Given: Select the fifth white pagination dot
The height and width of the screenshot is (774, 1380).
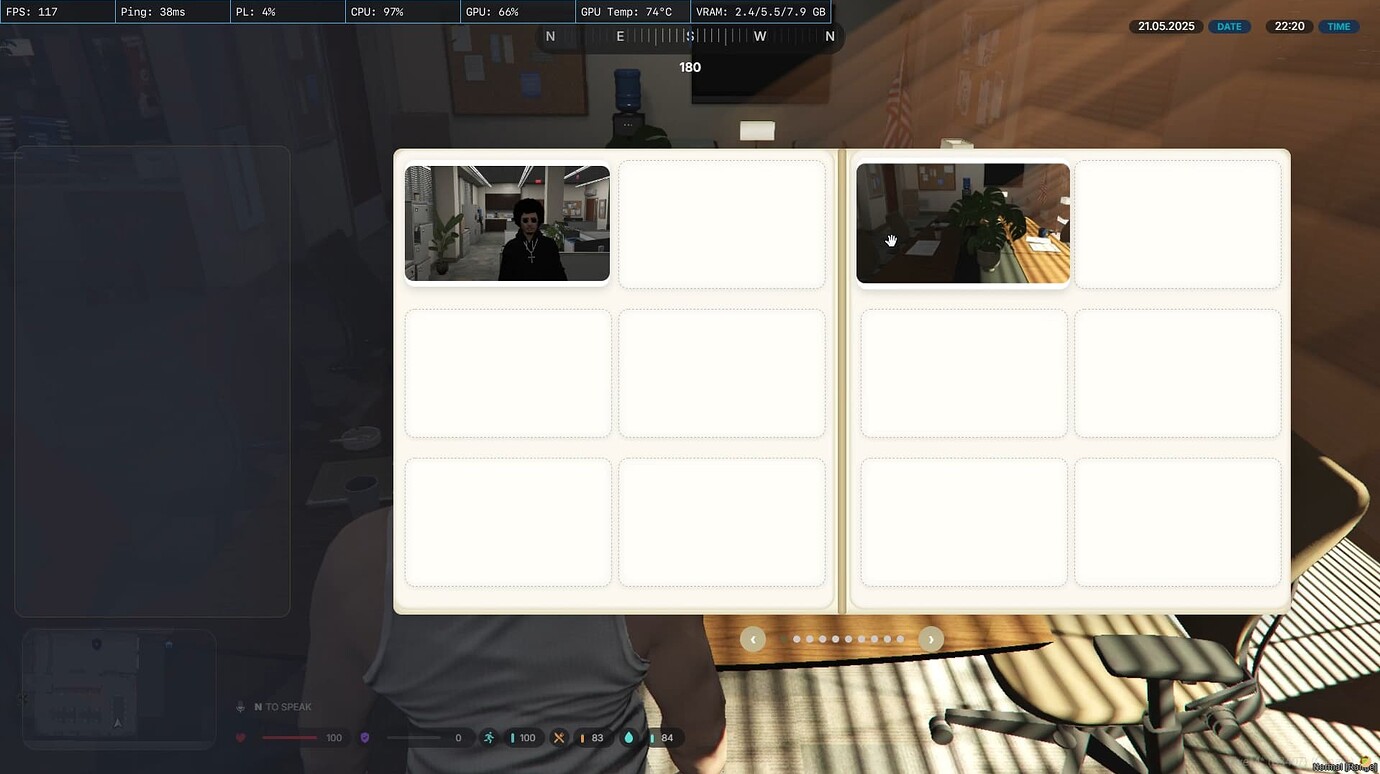Looking at the screenshot, I should (848, 639).
